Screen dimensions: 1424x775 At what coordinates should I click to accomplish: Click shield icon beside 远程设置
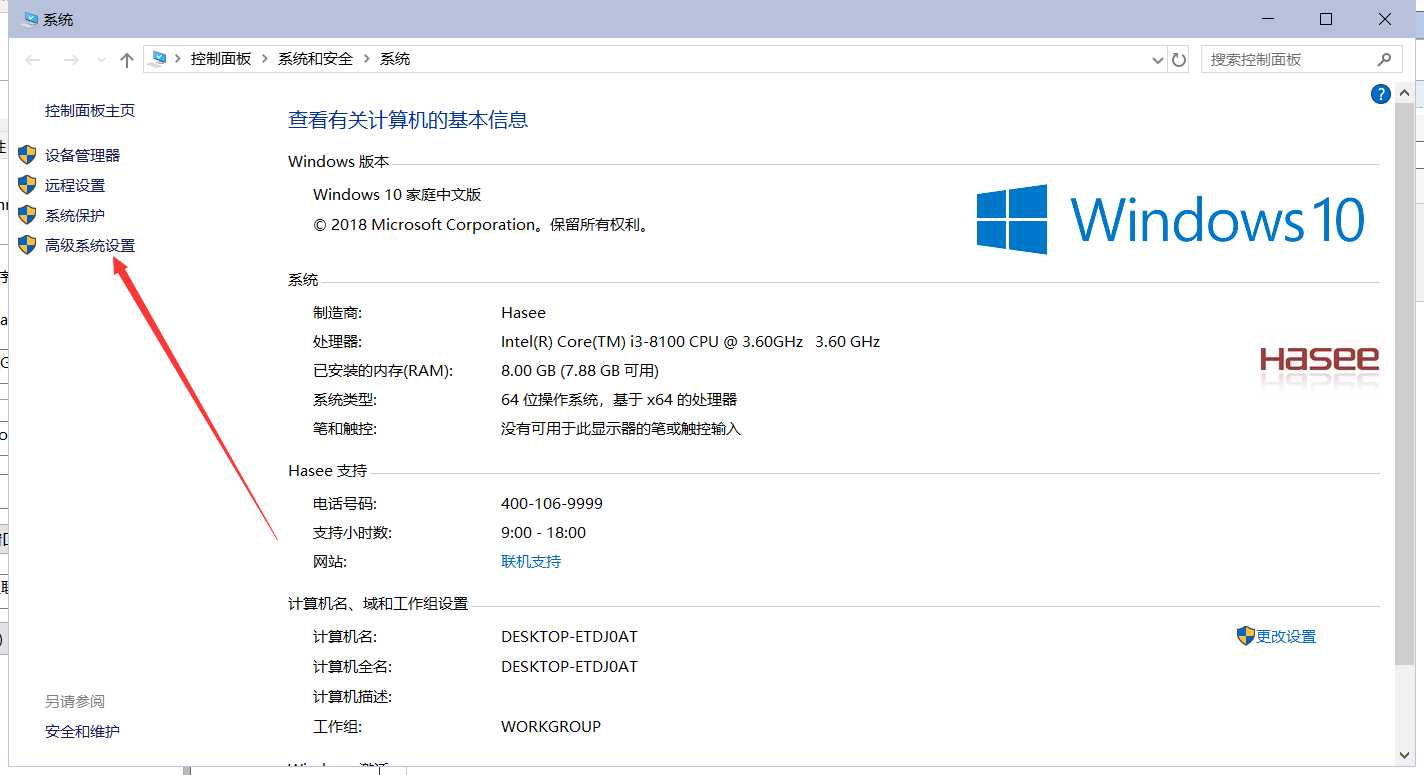(x=27, y=185)
